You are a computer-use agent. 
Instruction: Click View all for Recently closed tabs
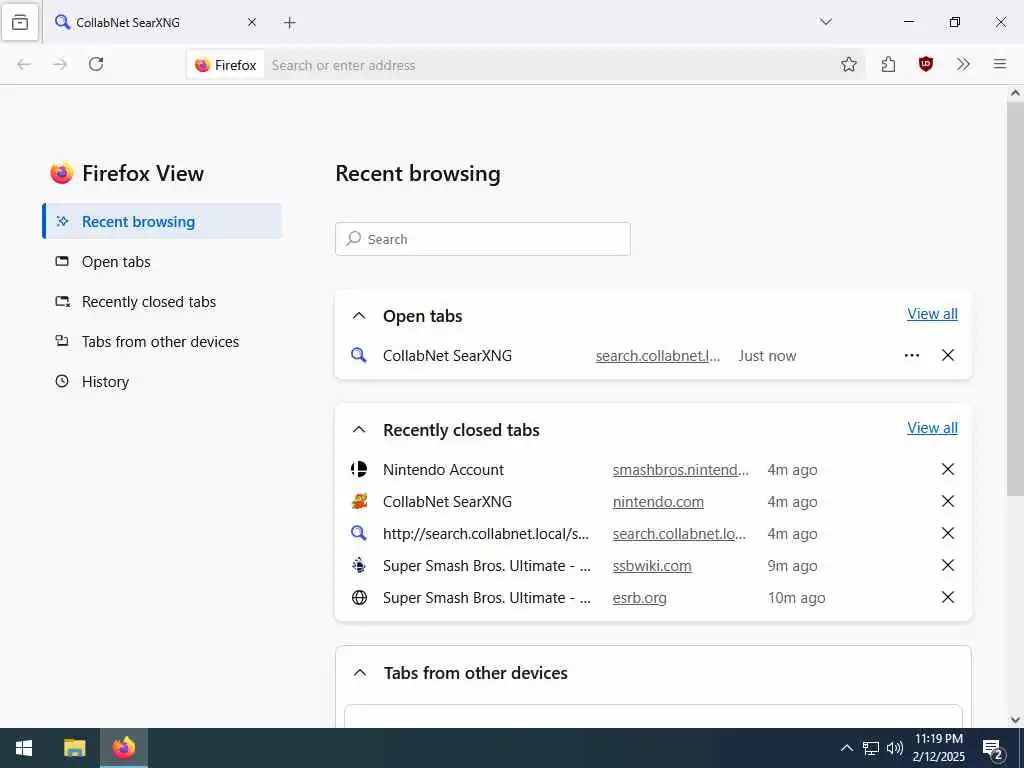click(x=932, y=428)
